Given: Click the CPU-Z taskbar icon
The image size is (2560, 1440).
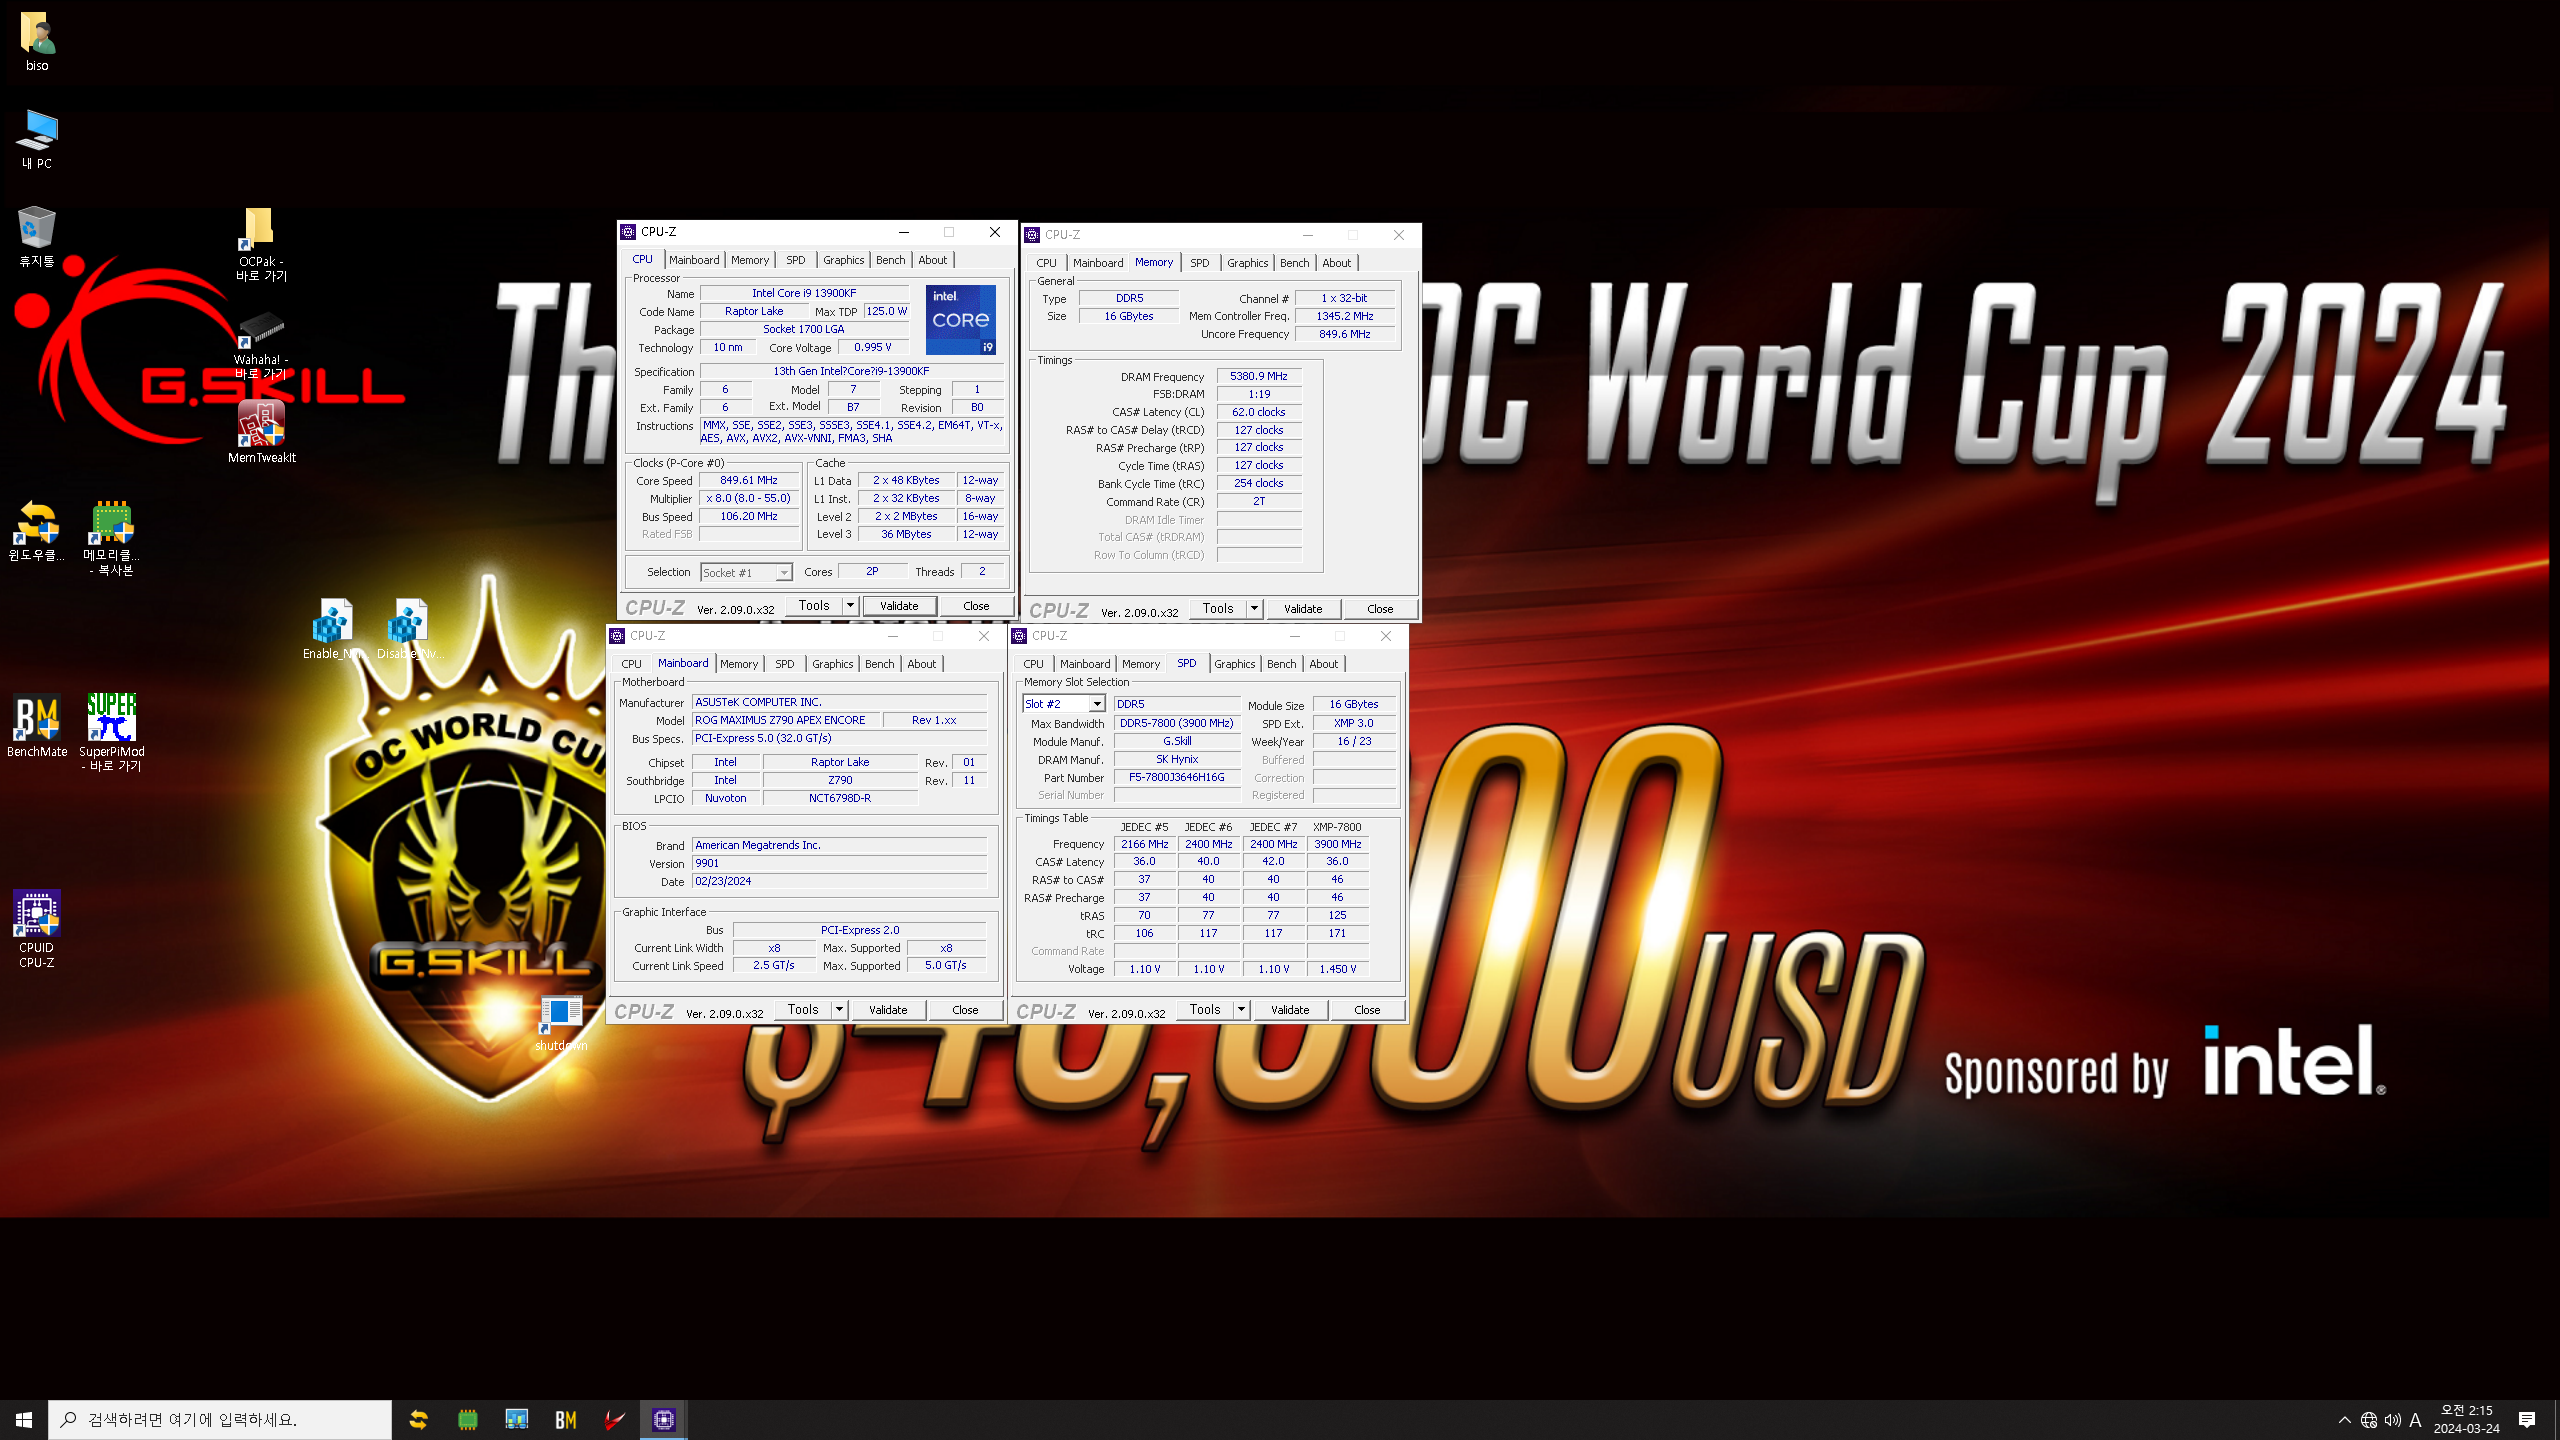Looking at the screenshot, I should 663,1419.
